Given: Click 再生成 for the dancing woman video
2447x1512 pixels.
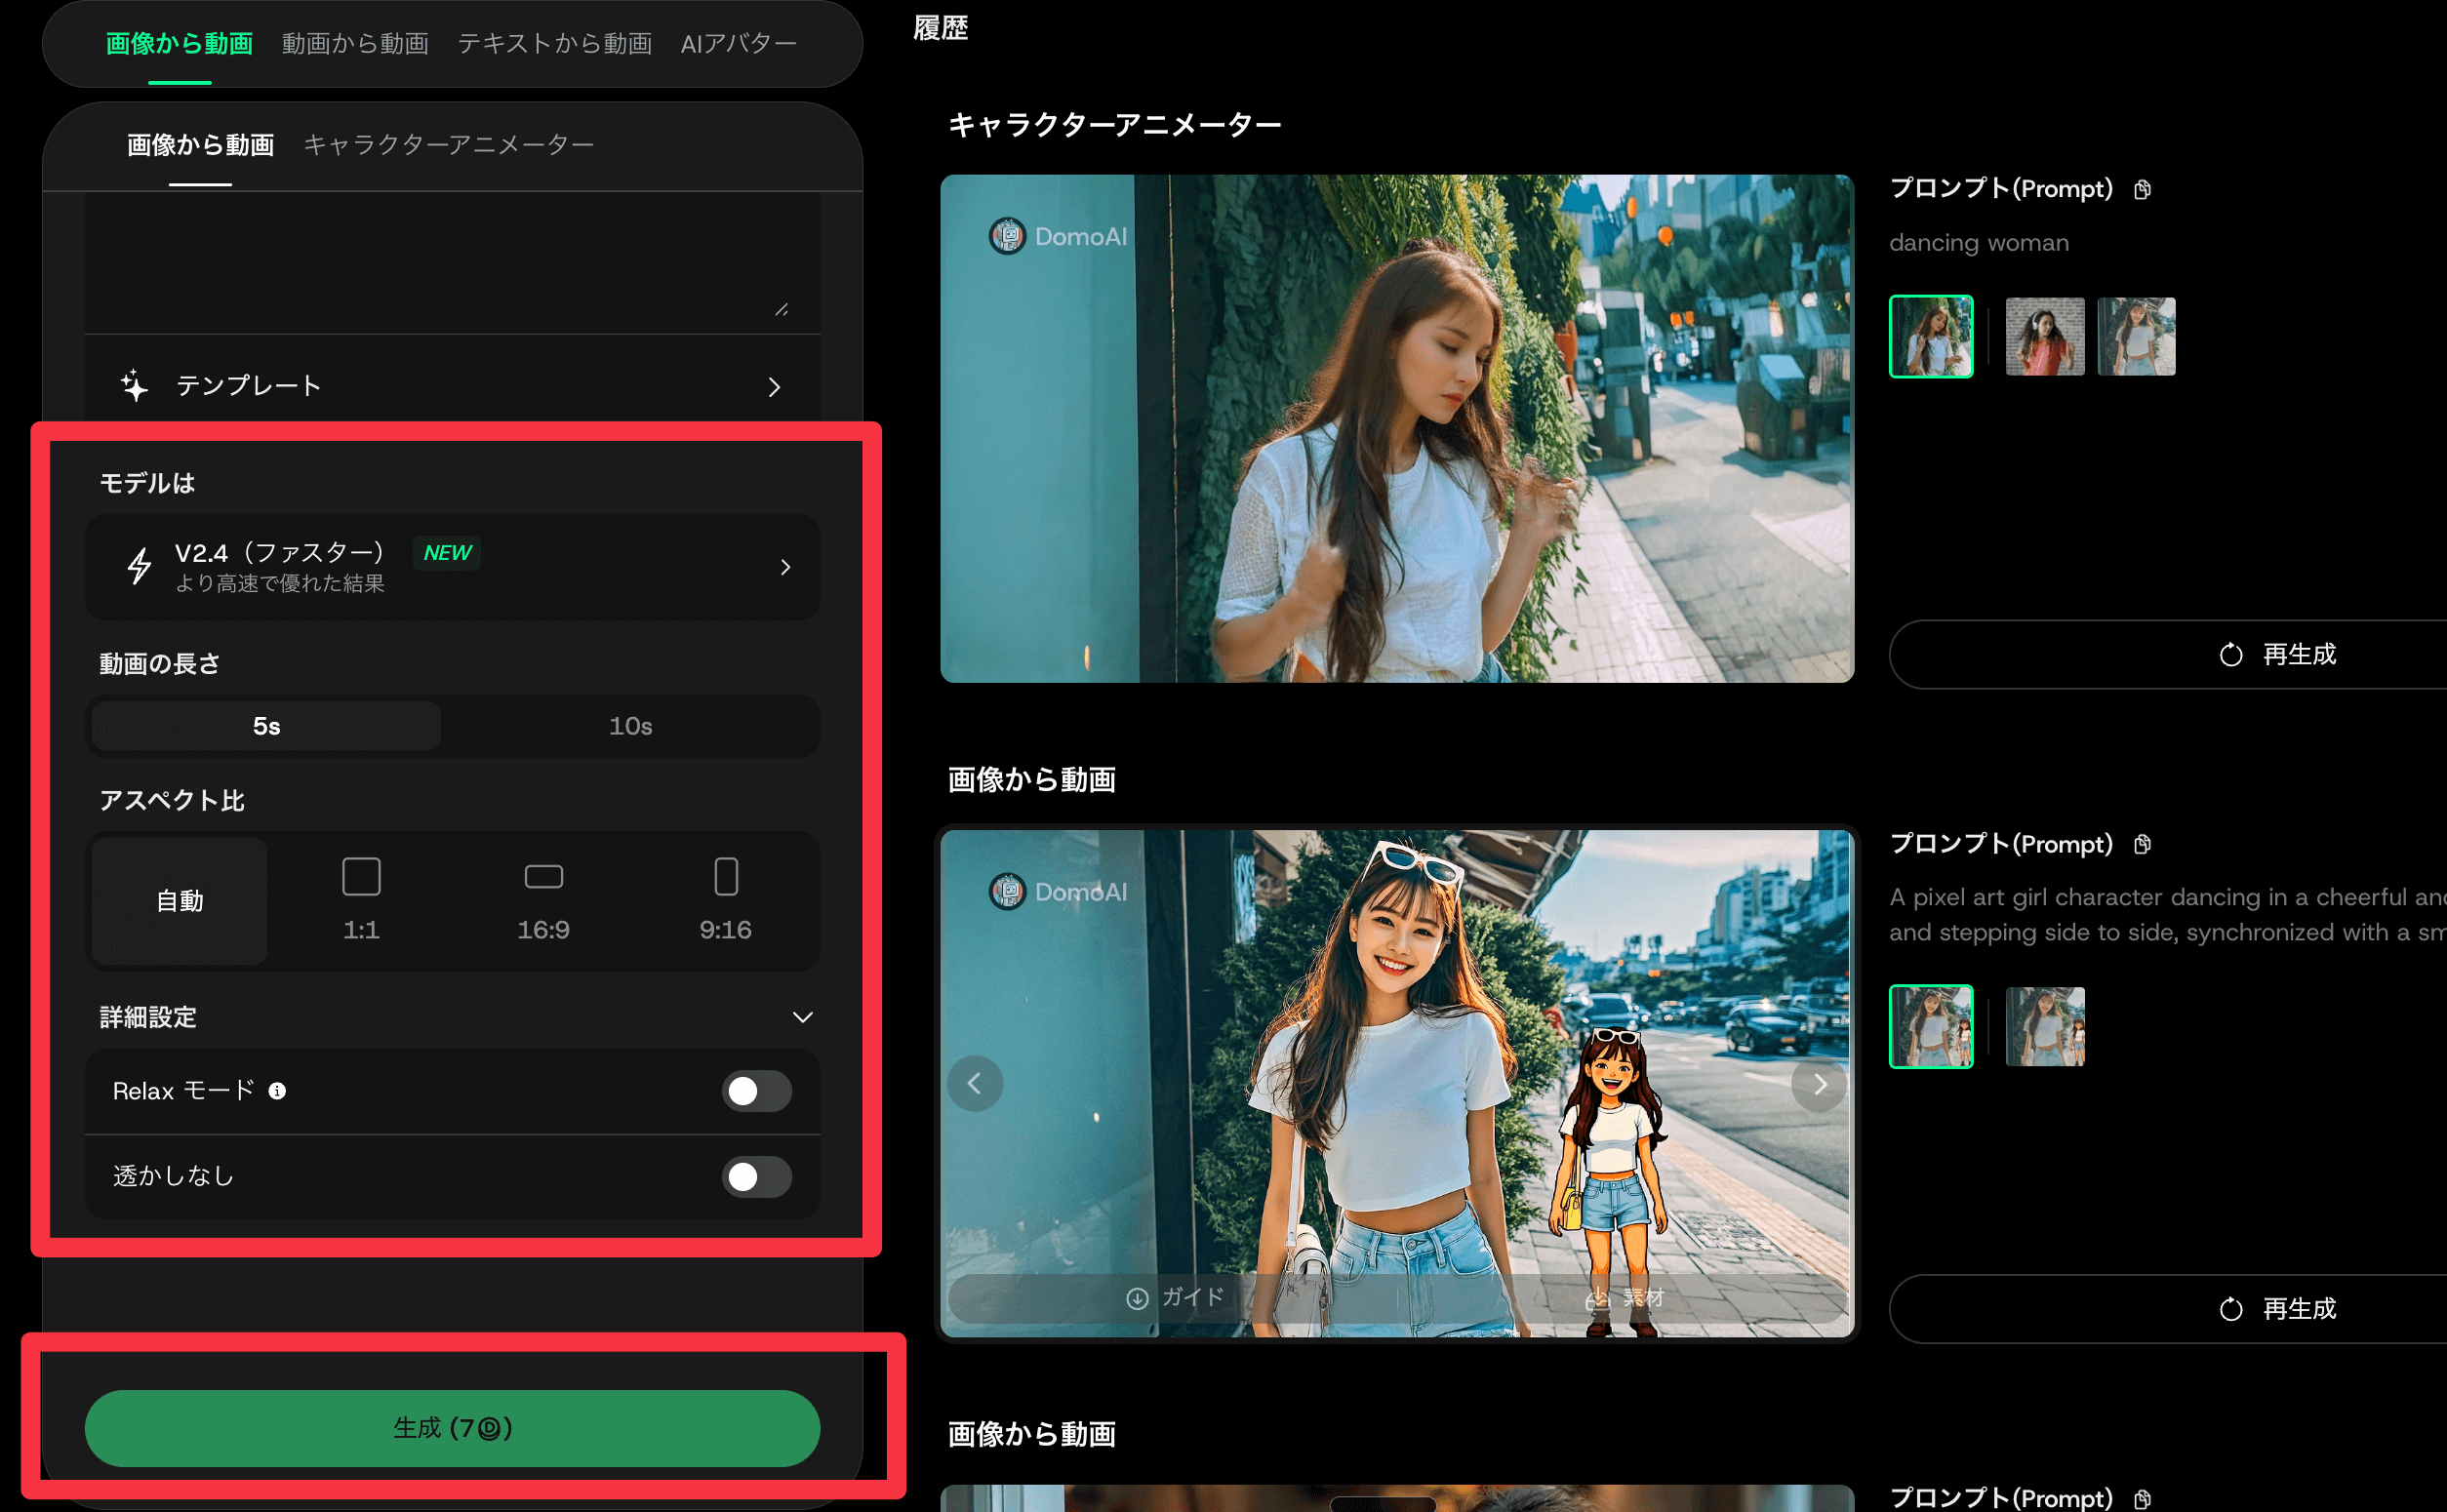Looking at the screenshot, I should 2277,654.
